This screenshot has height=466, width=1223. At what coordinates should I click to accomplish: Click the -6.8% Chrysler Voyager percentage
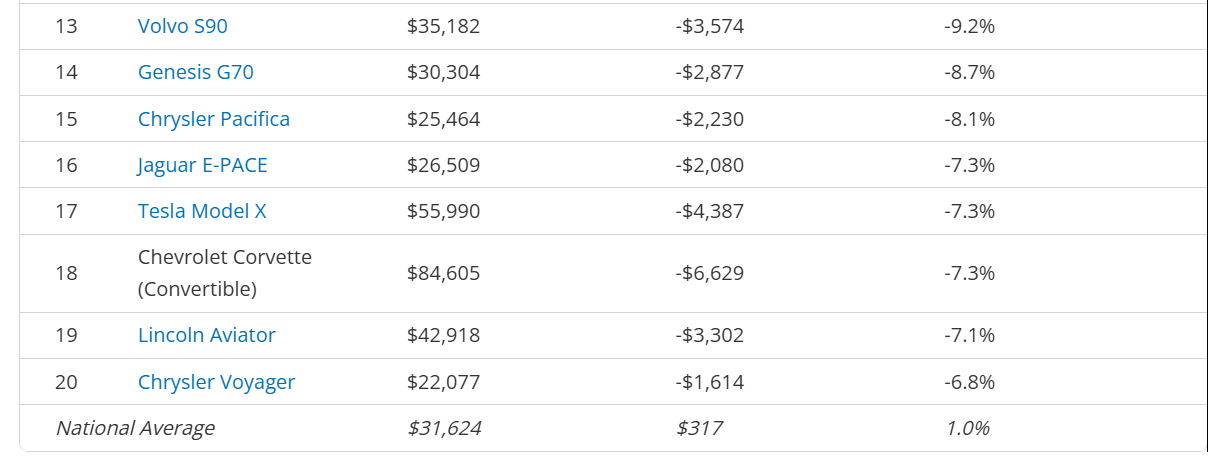(x=969, y=382)
